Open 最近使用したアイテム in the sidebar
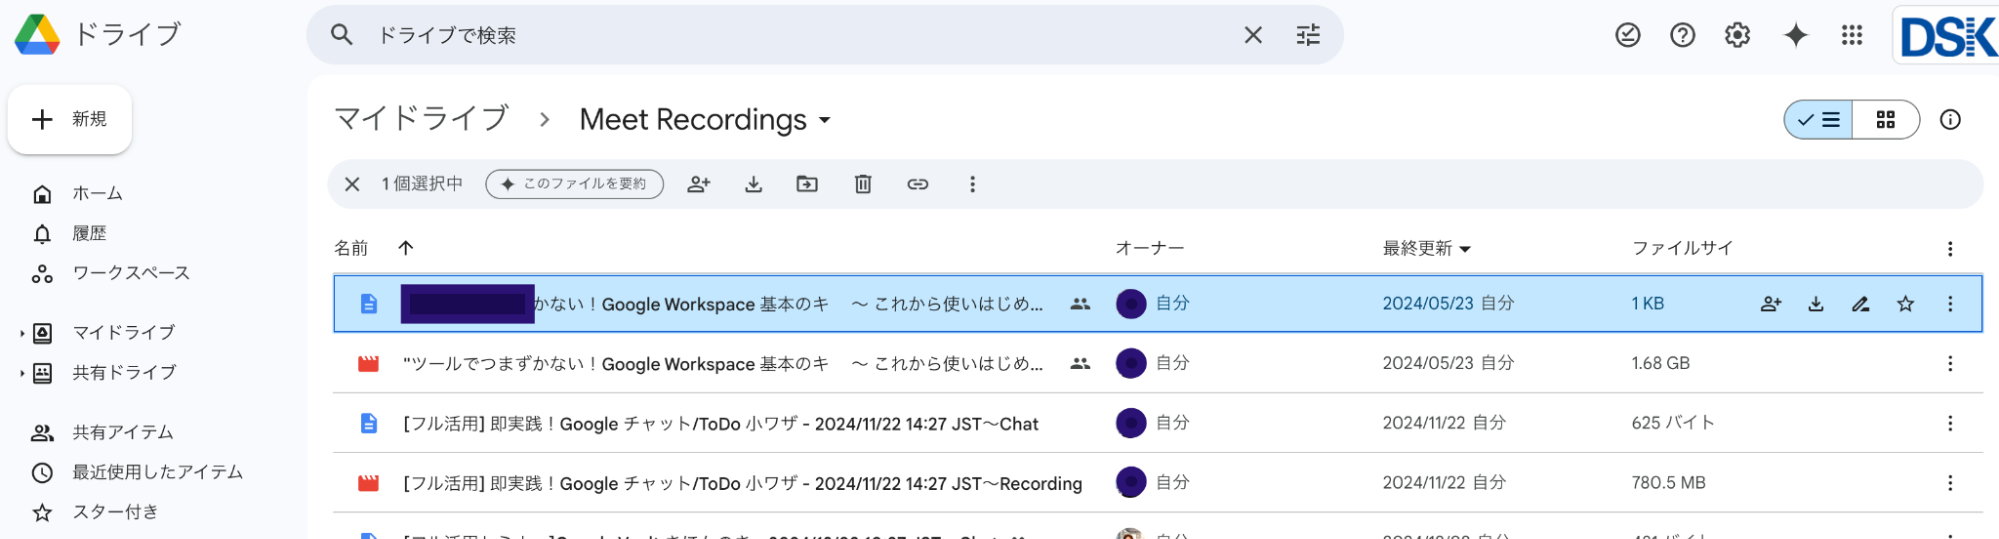This screenshot has height=539, width=1999. (x=158, y=472)
